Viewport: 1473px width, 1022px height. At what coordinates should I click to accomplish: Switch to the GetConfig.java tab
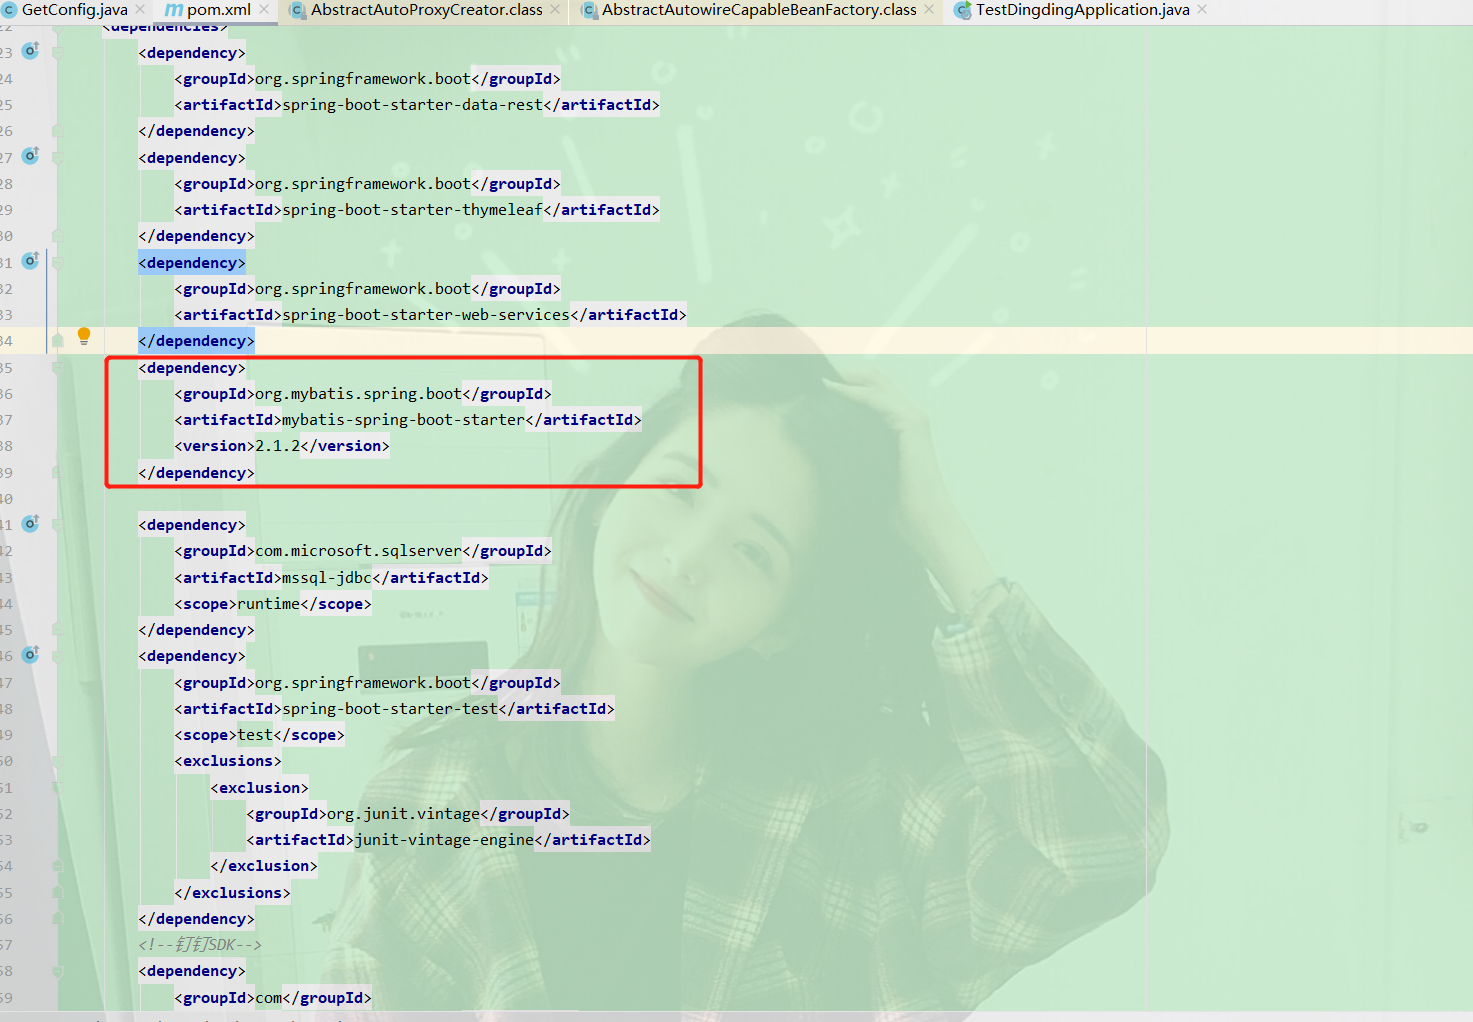[x=70, y=10]
